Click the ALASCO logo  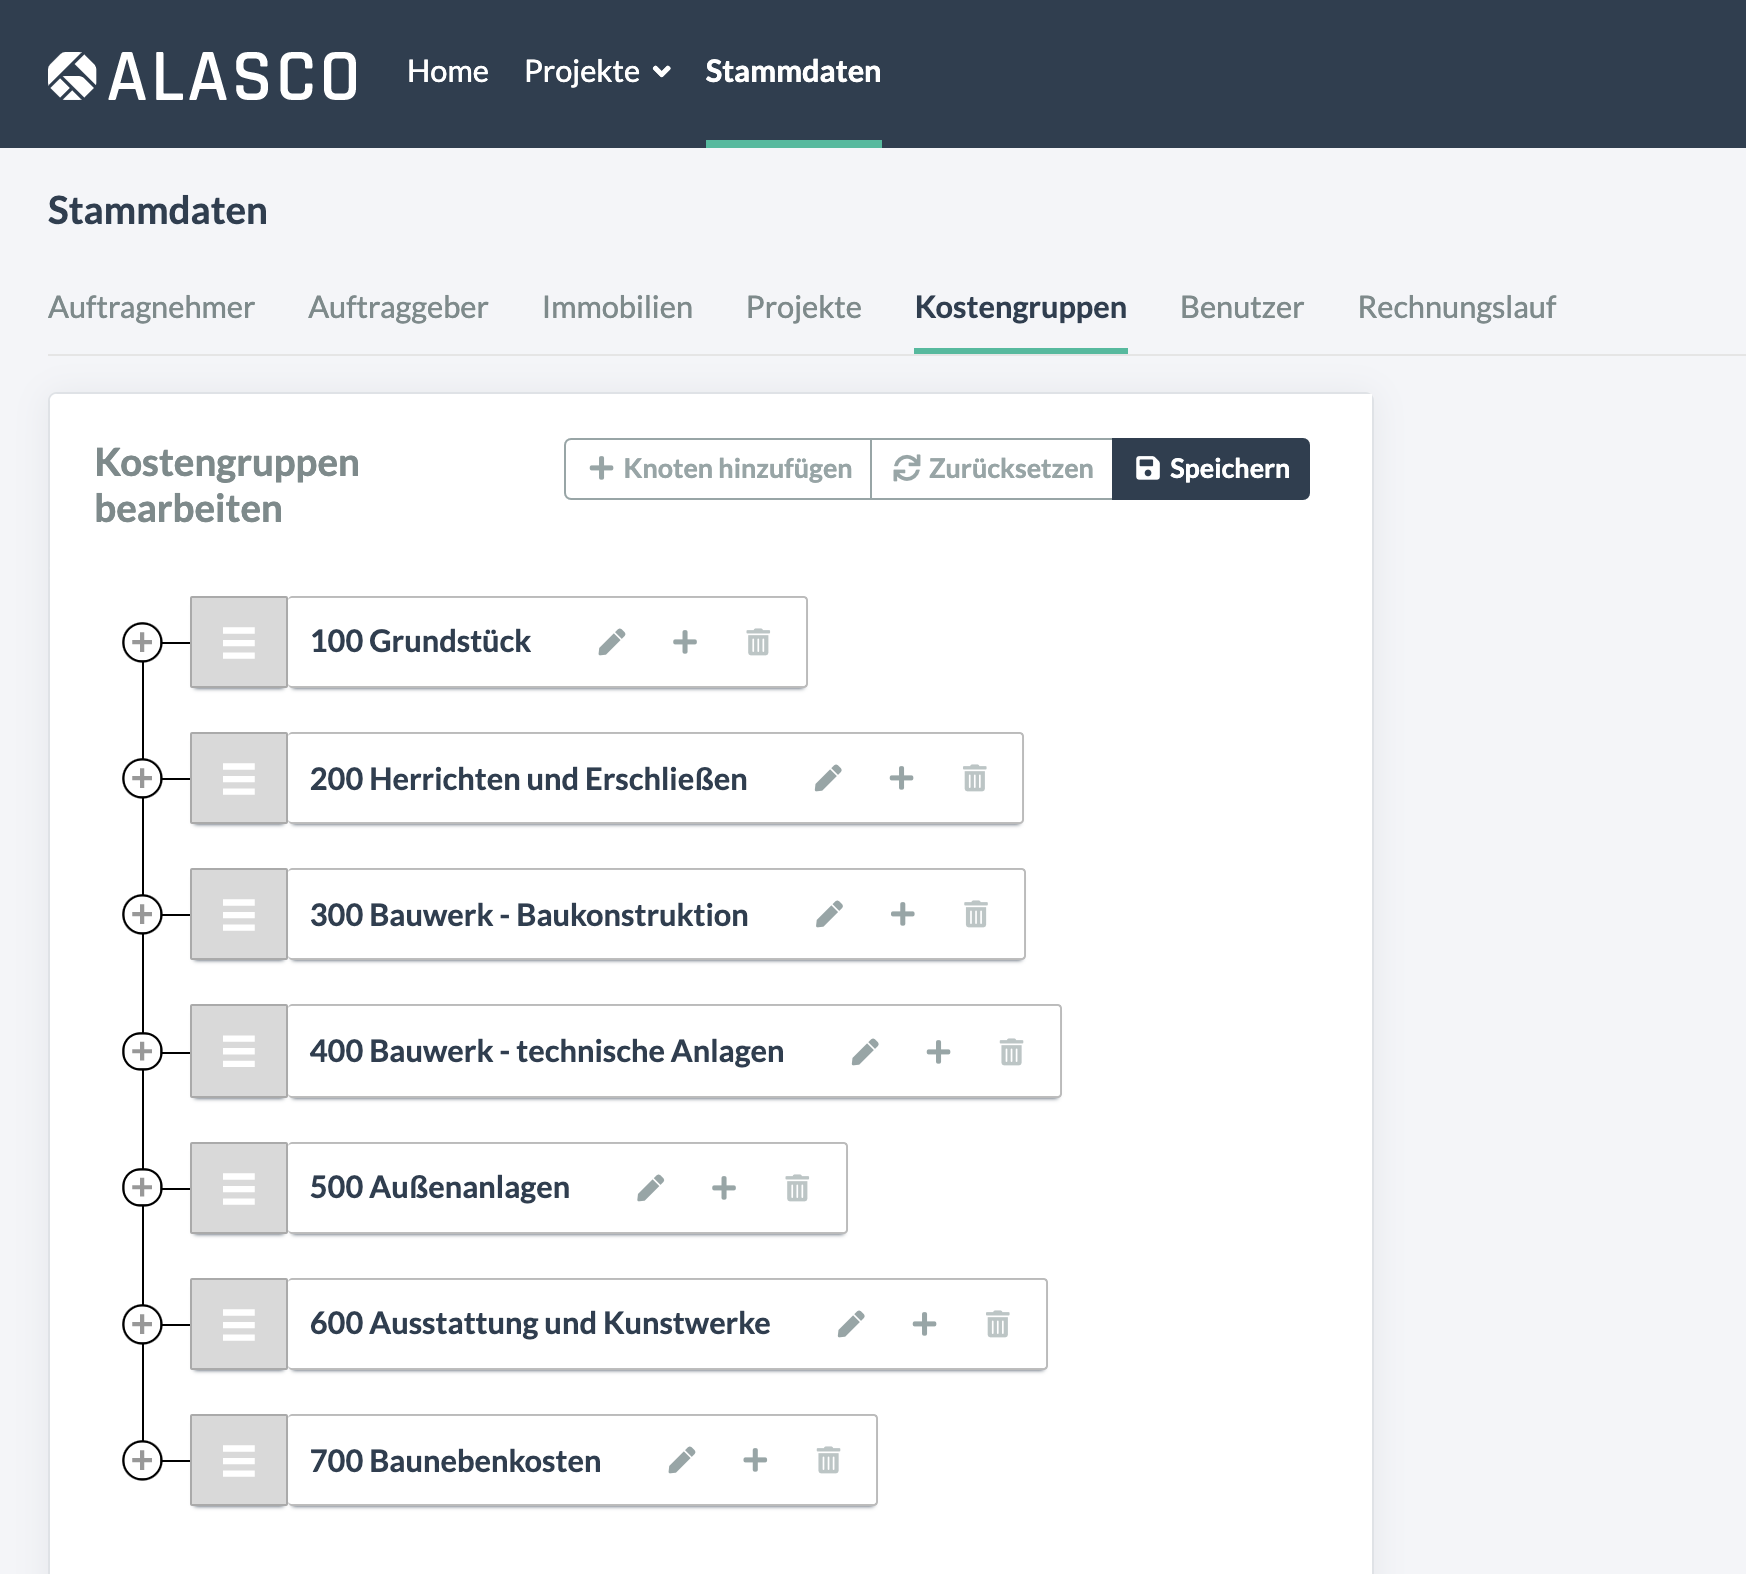click(x=203, y=76)
